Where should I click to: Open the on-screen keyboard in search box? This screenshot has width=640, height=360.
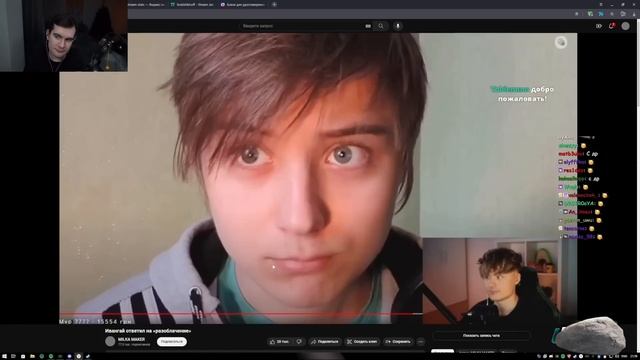(368, 26)
